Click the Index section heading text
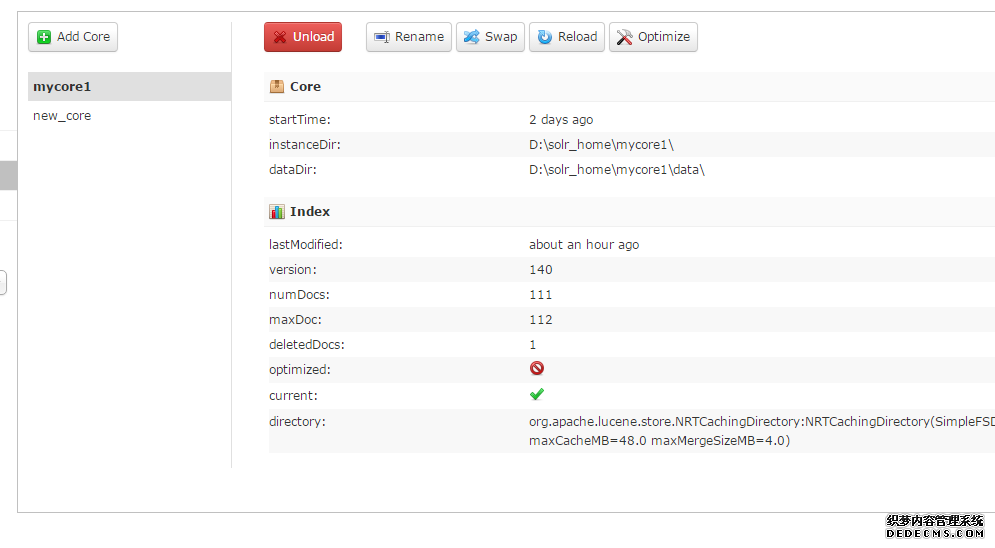This screenshot has height=548, width=995. [x=310, y=212]
